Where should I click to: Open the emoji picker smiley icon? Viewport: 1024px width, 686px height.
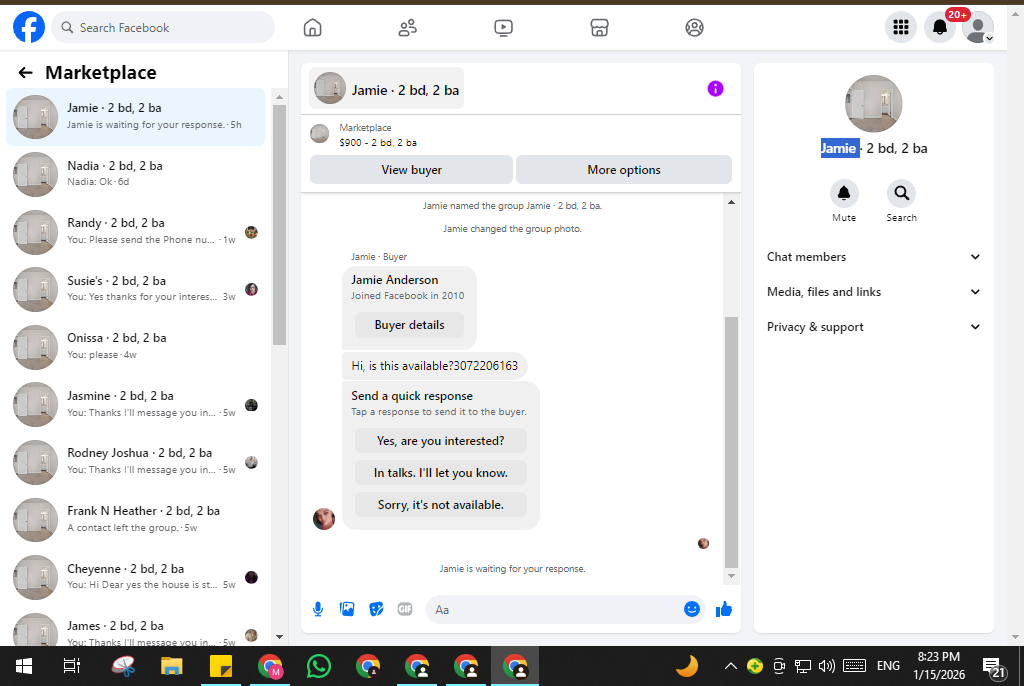click(x=692, y=609)
